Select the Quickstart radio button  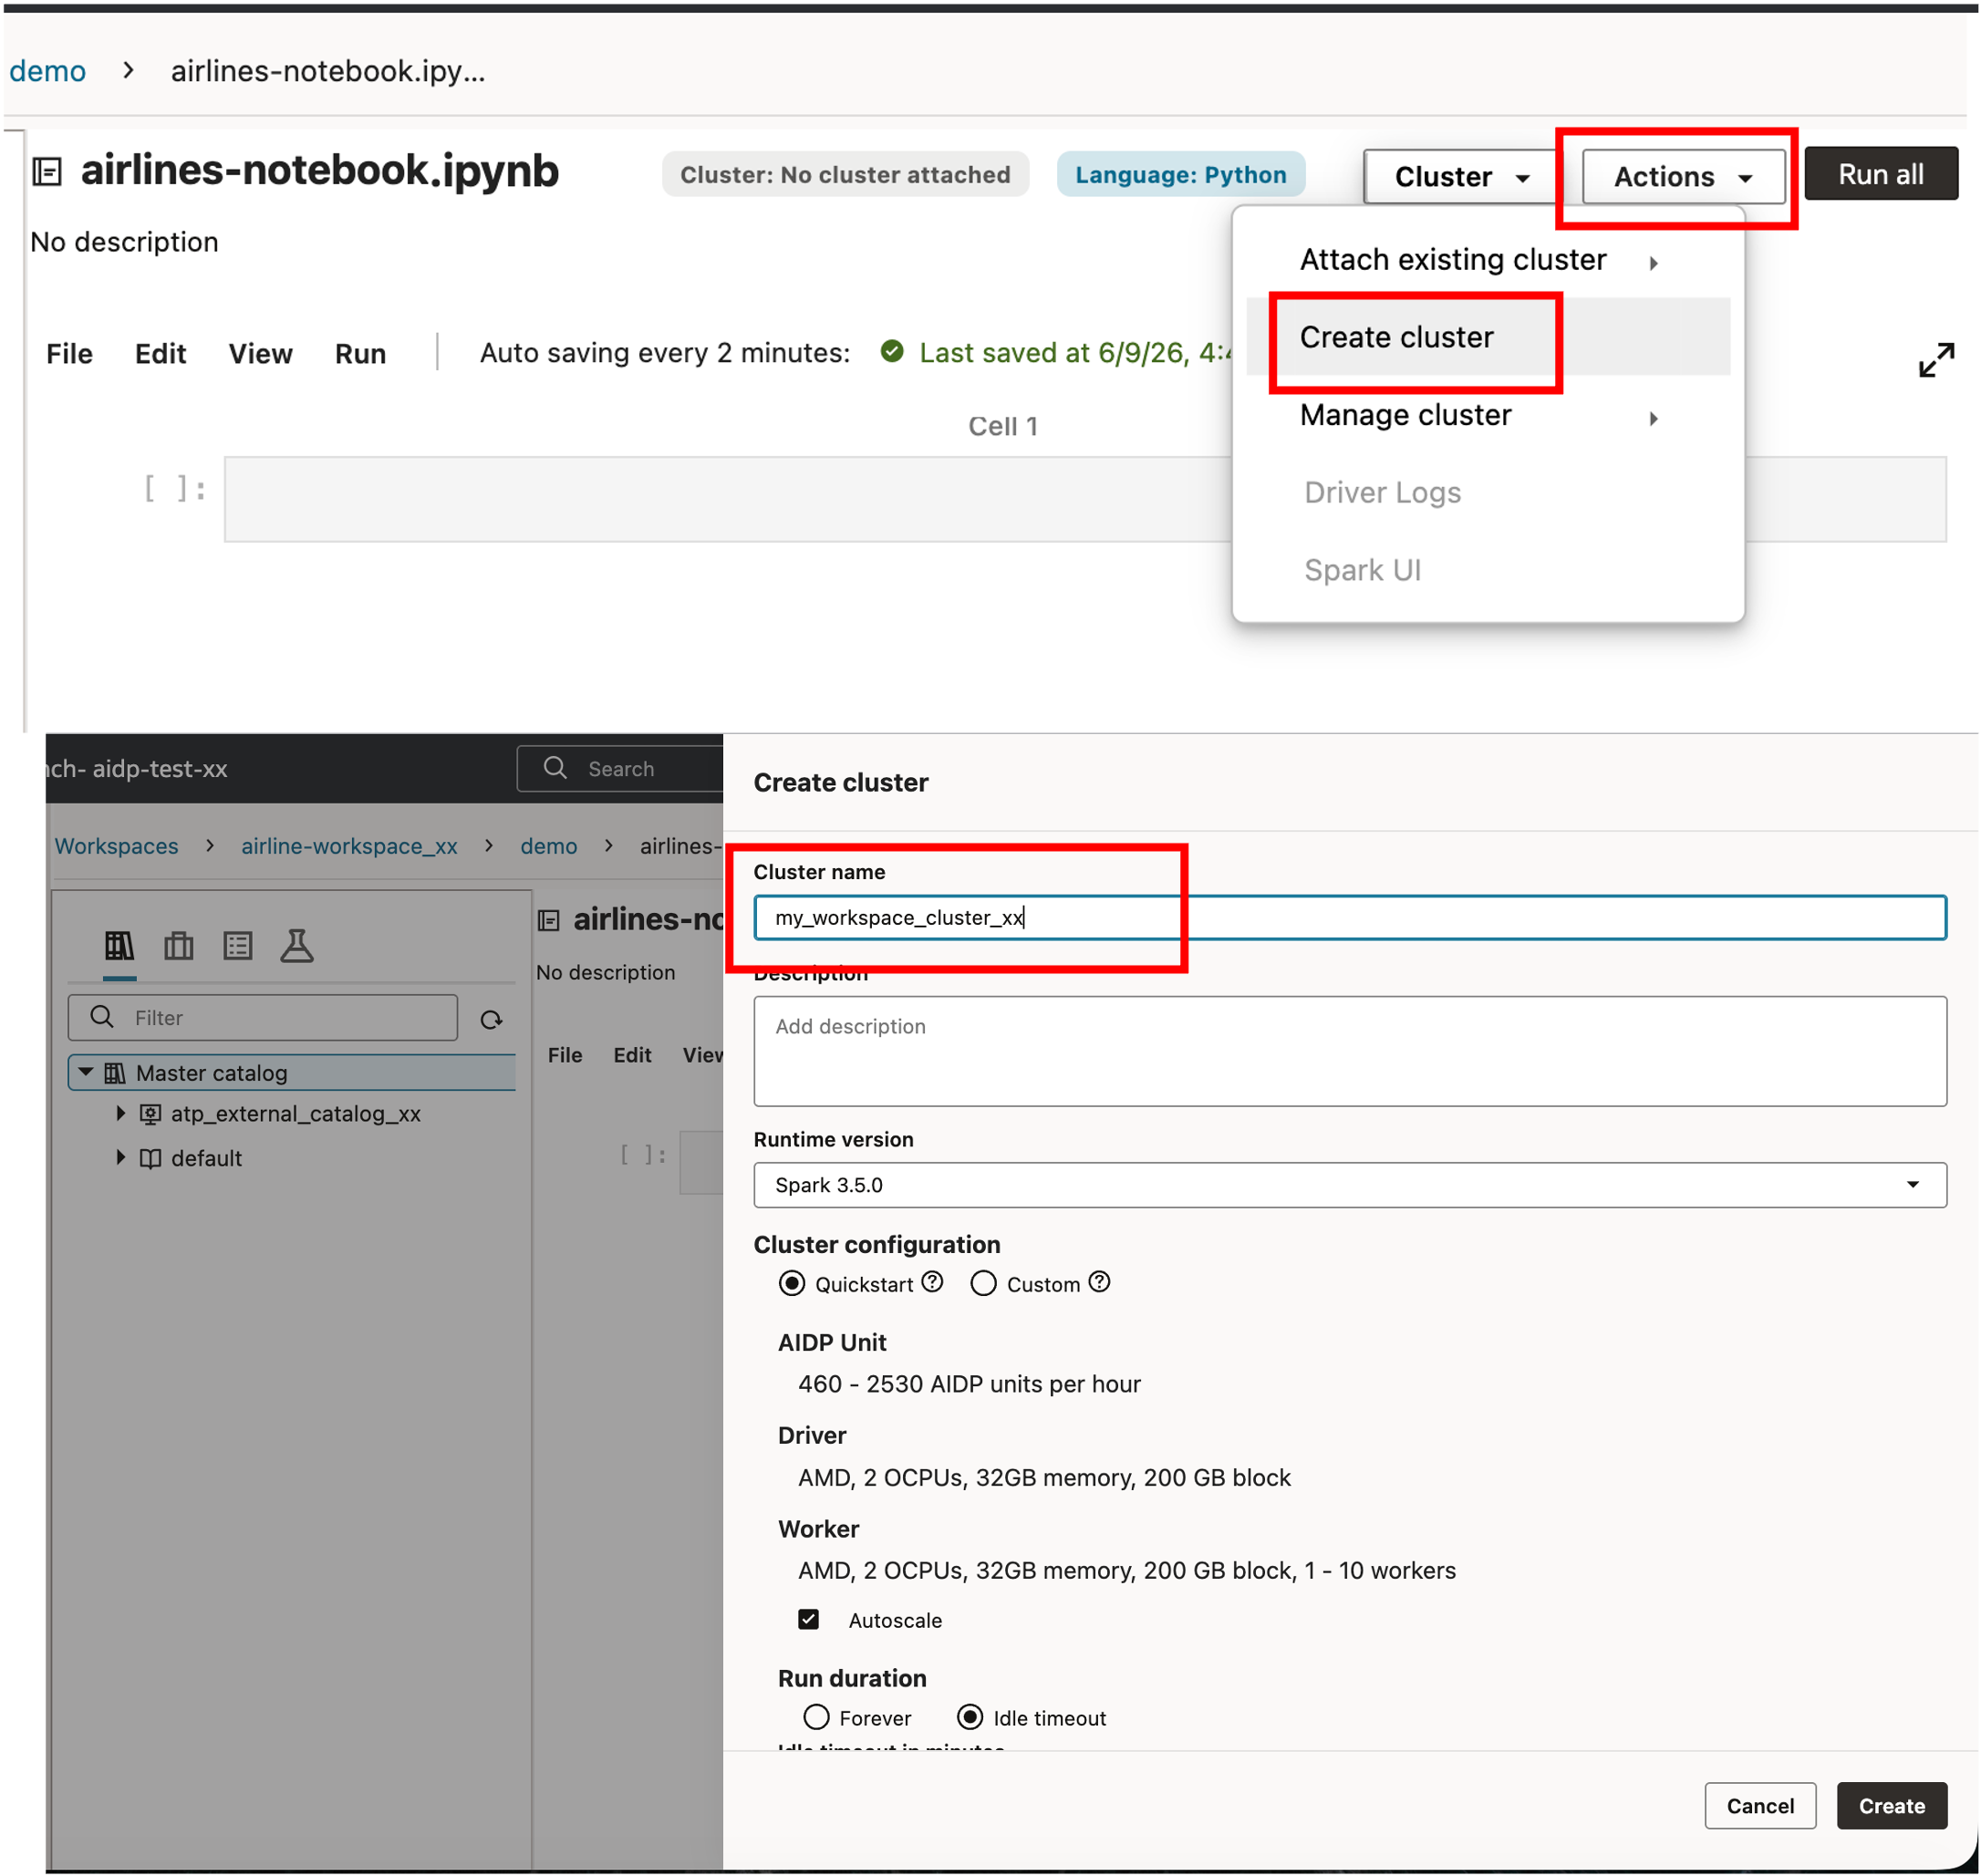[x=791, y=1283]
